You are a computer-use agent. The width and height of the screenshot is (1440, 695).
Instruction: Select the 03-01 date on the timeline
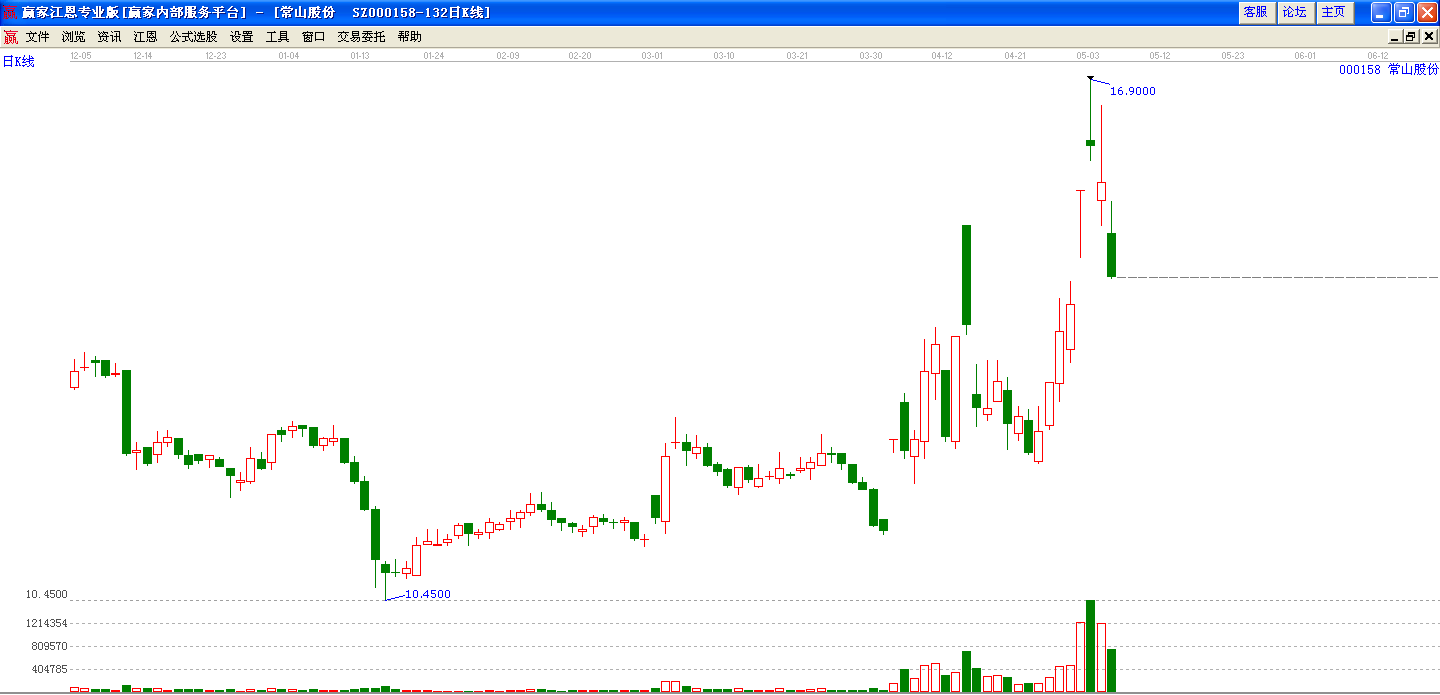(652, 56)
